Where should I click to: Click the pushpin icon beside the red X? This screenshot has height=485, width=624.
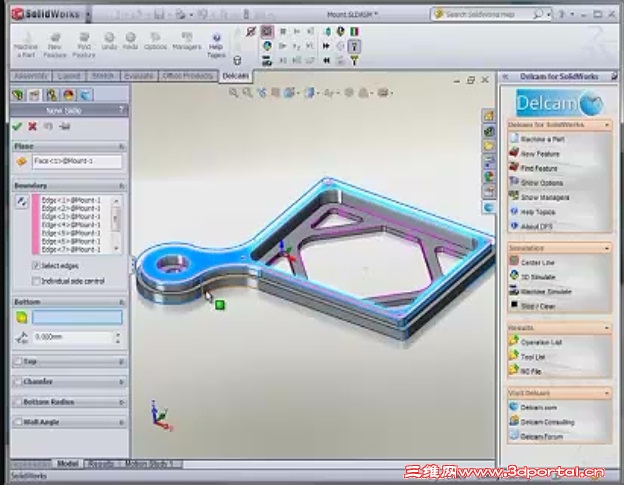[64, 127]
